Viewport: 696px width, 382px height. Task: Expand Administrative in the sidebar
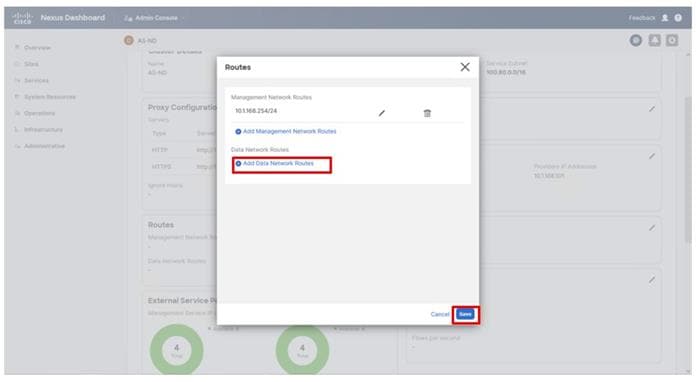44,146
